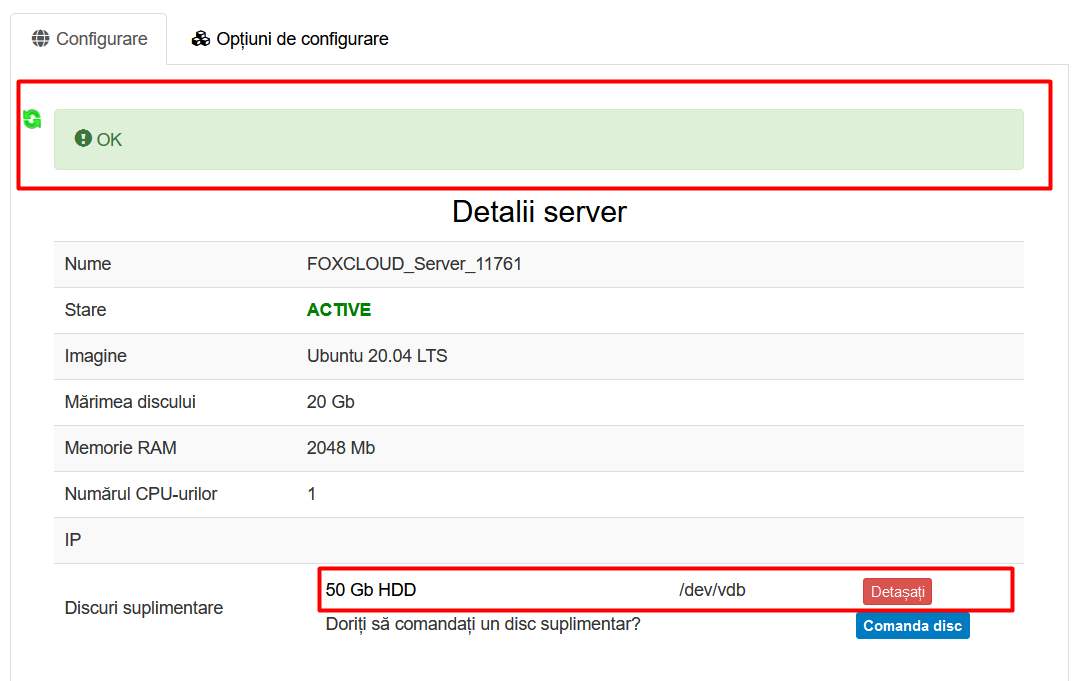Click the globe icon on Configurare tab

pyautogui.click(x=40, y=39)
